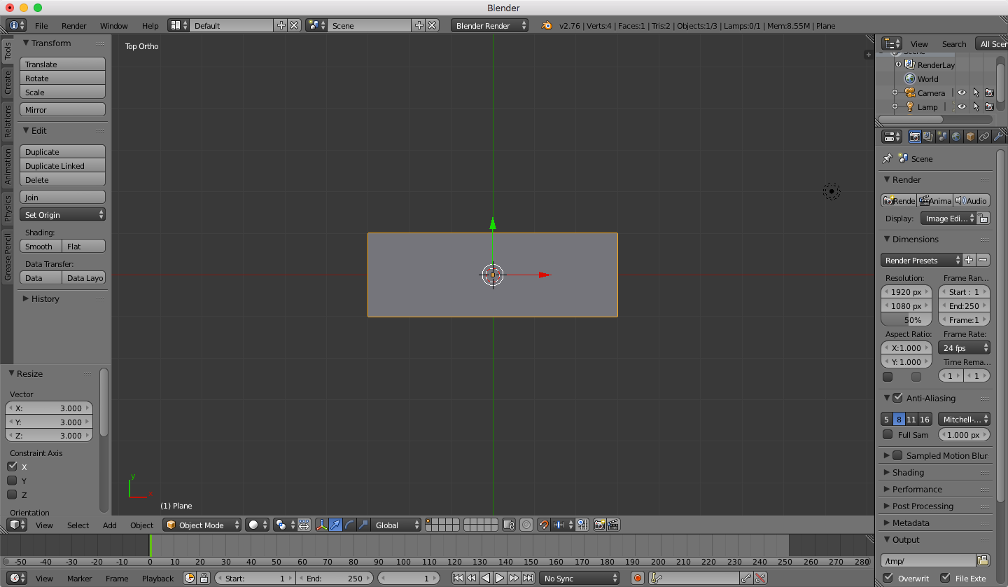Open the File menu
The height and width of the screenshot is (587, 1008).
(x=42, y=26)
